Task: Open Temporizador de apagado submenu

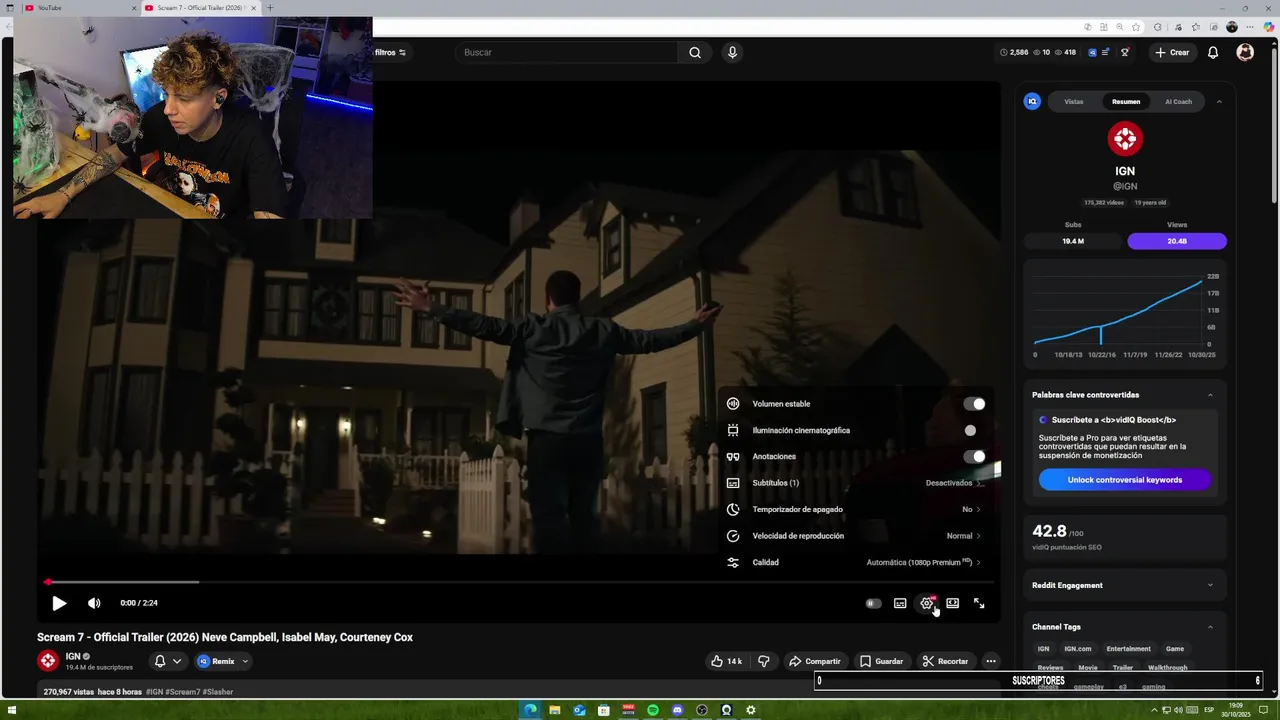Action: pos(856,509)
